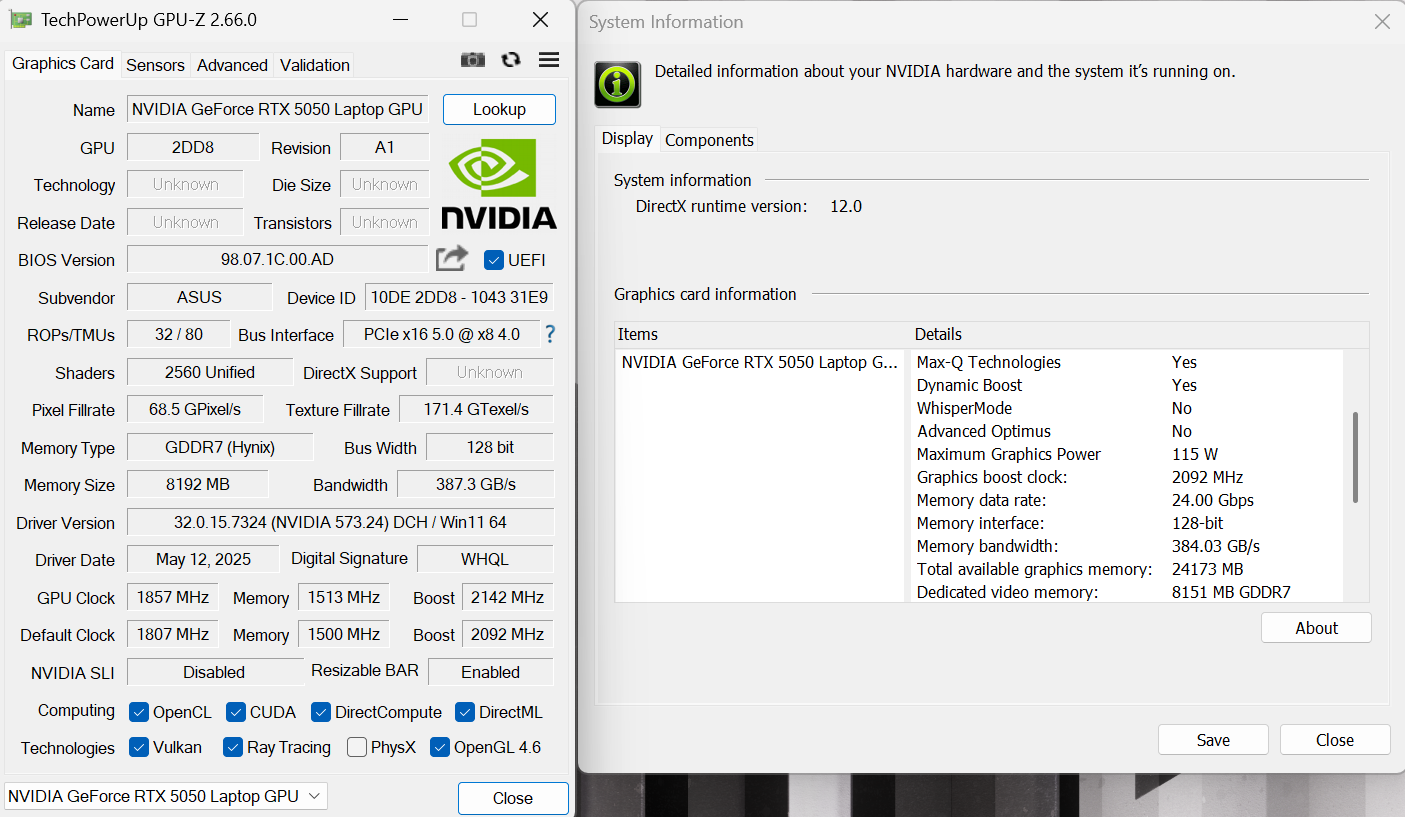Screen dimensions: 1405x817
Task: Click the Driver Version field
Action: click(339, 522)
